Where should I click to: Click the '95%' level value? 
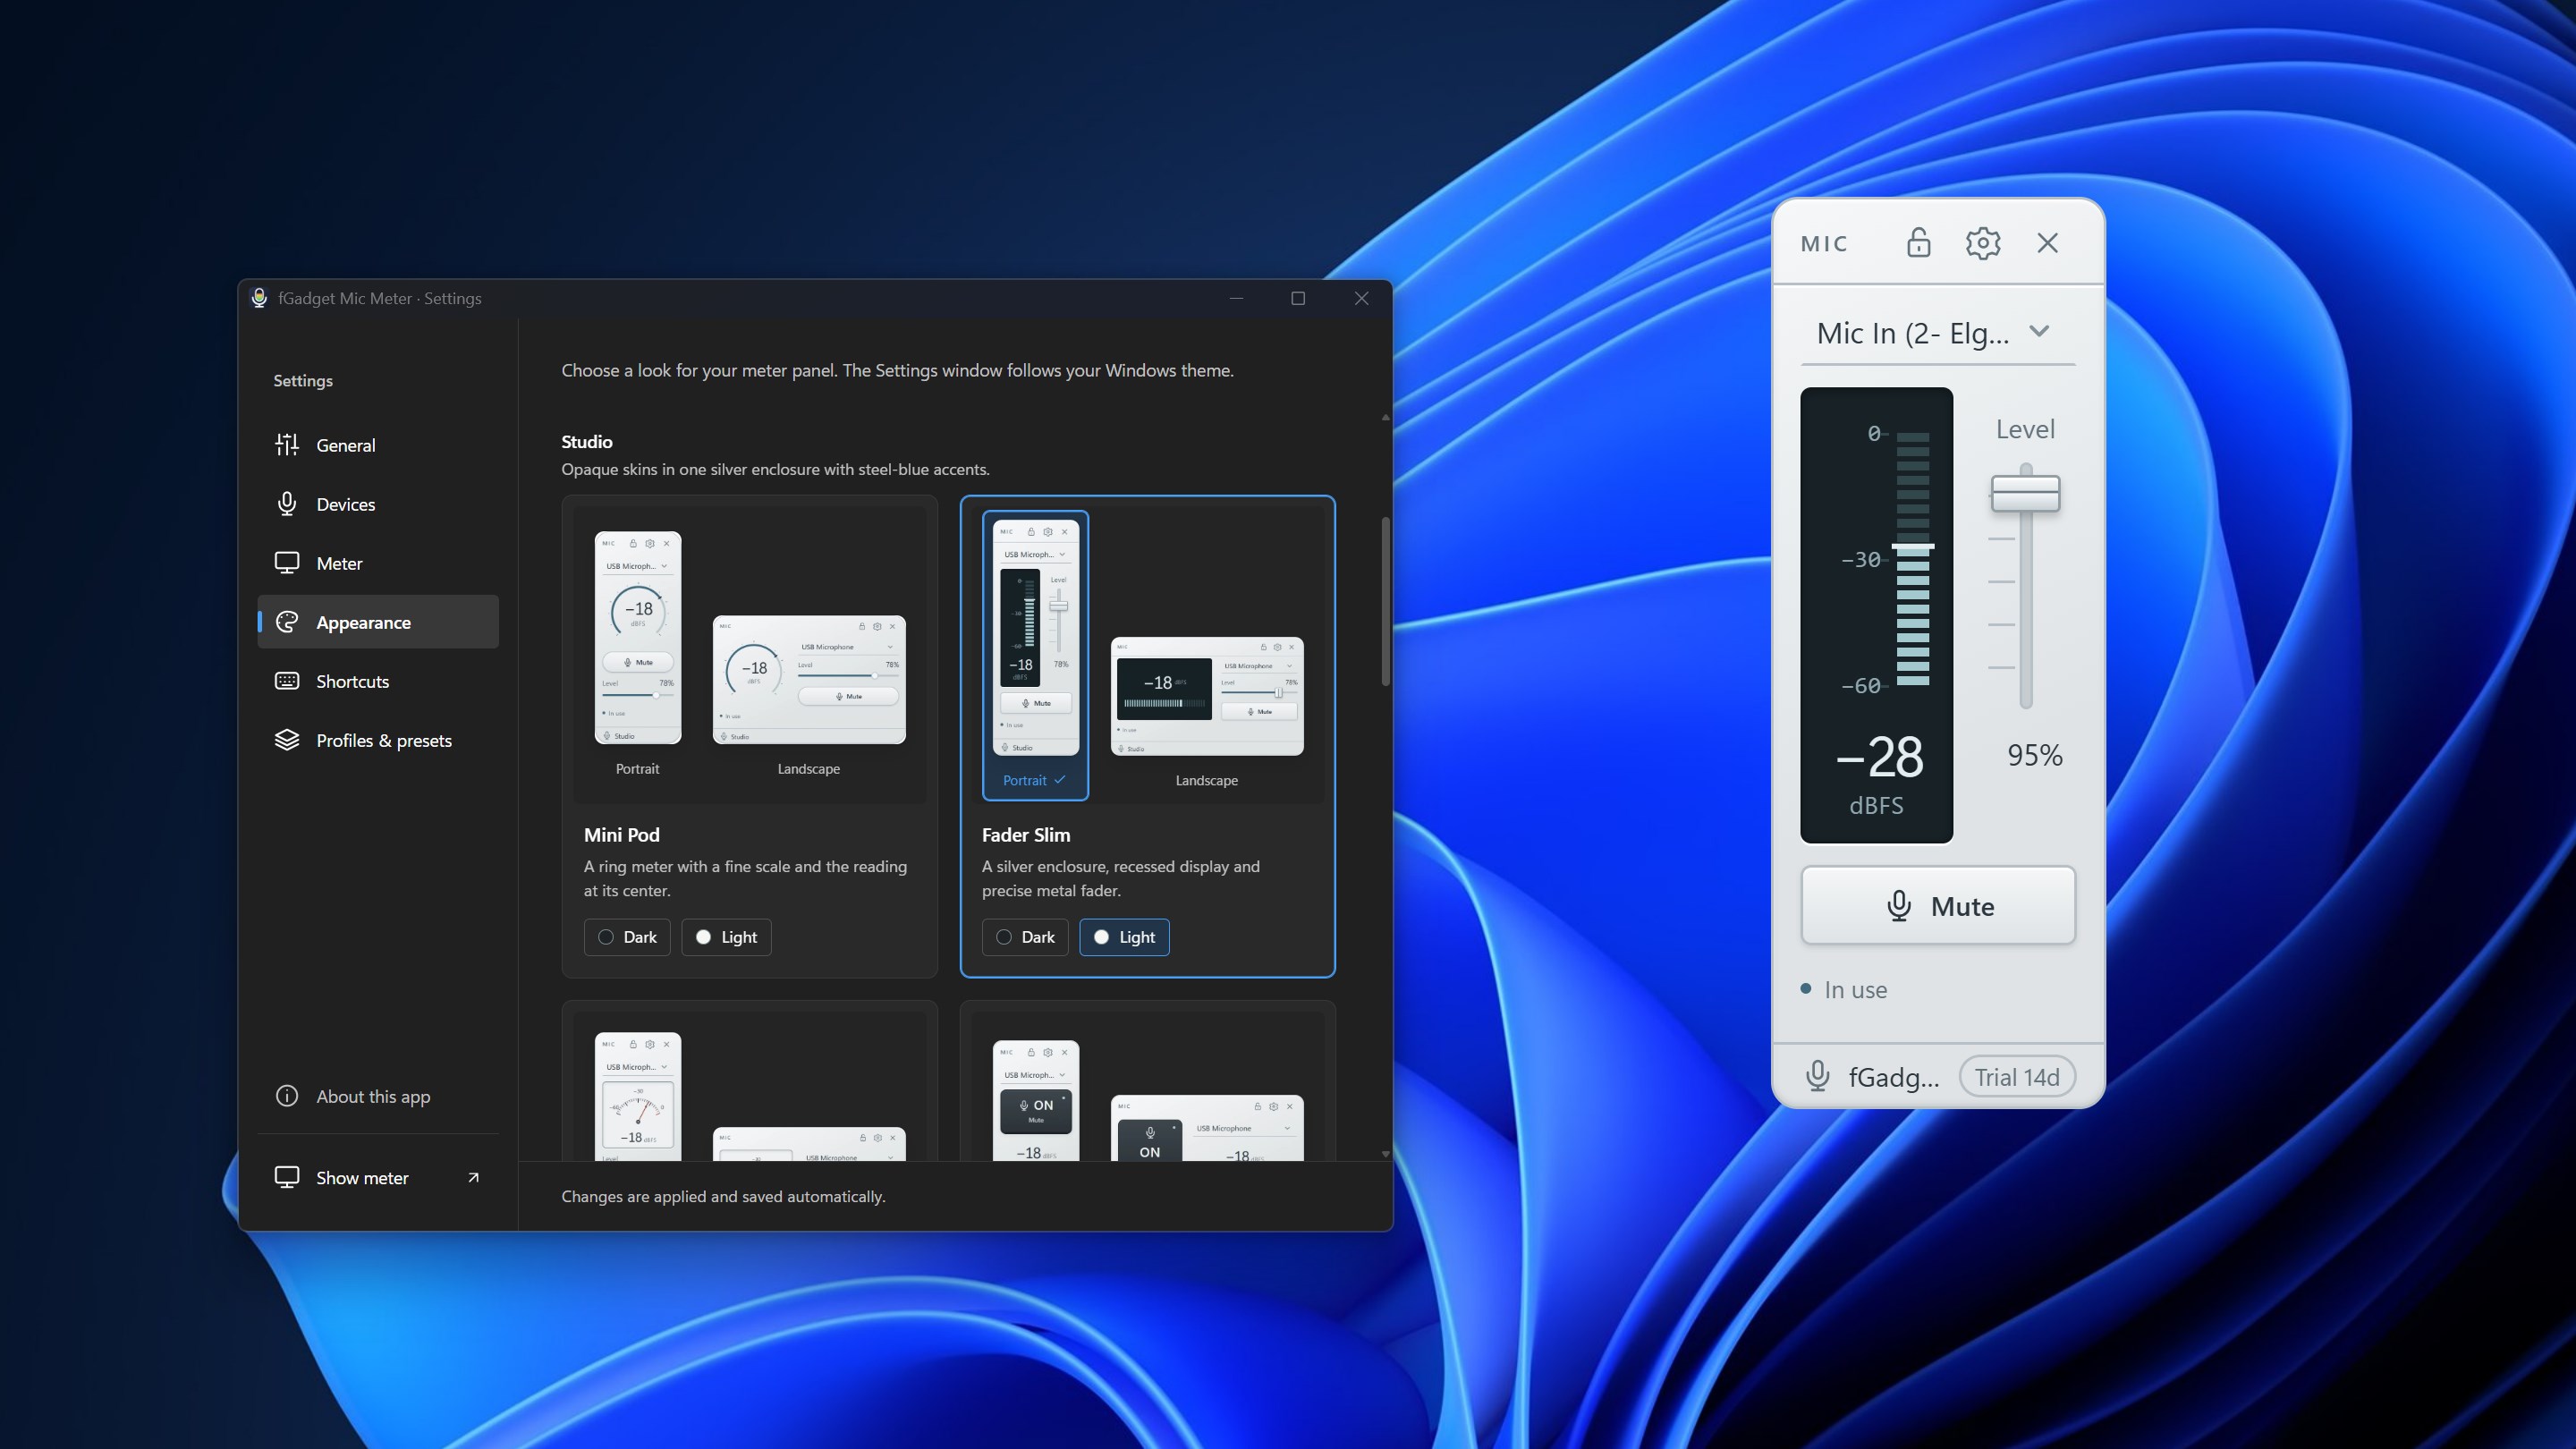pyautogui.click(x=2035, y=756)
